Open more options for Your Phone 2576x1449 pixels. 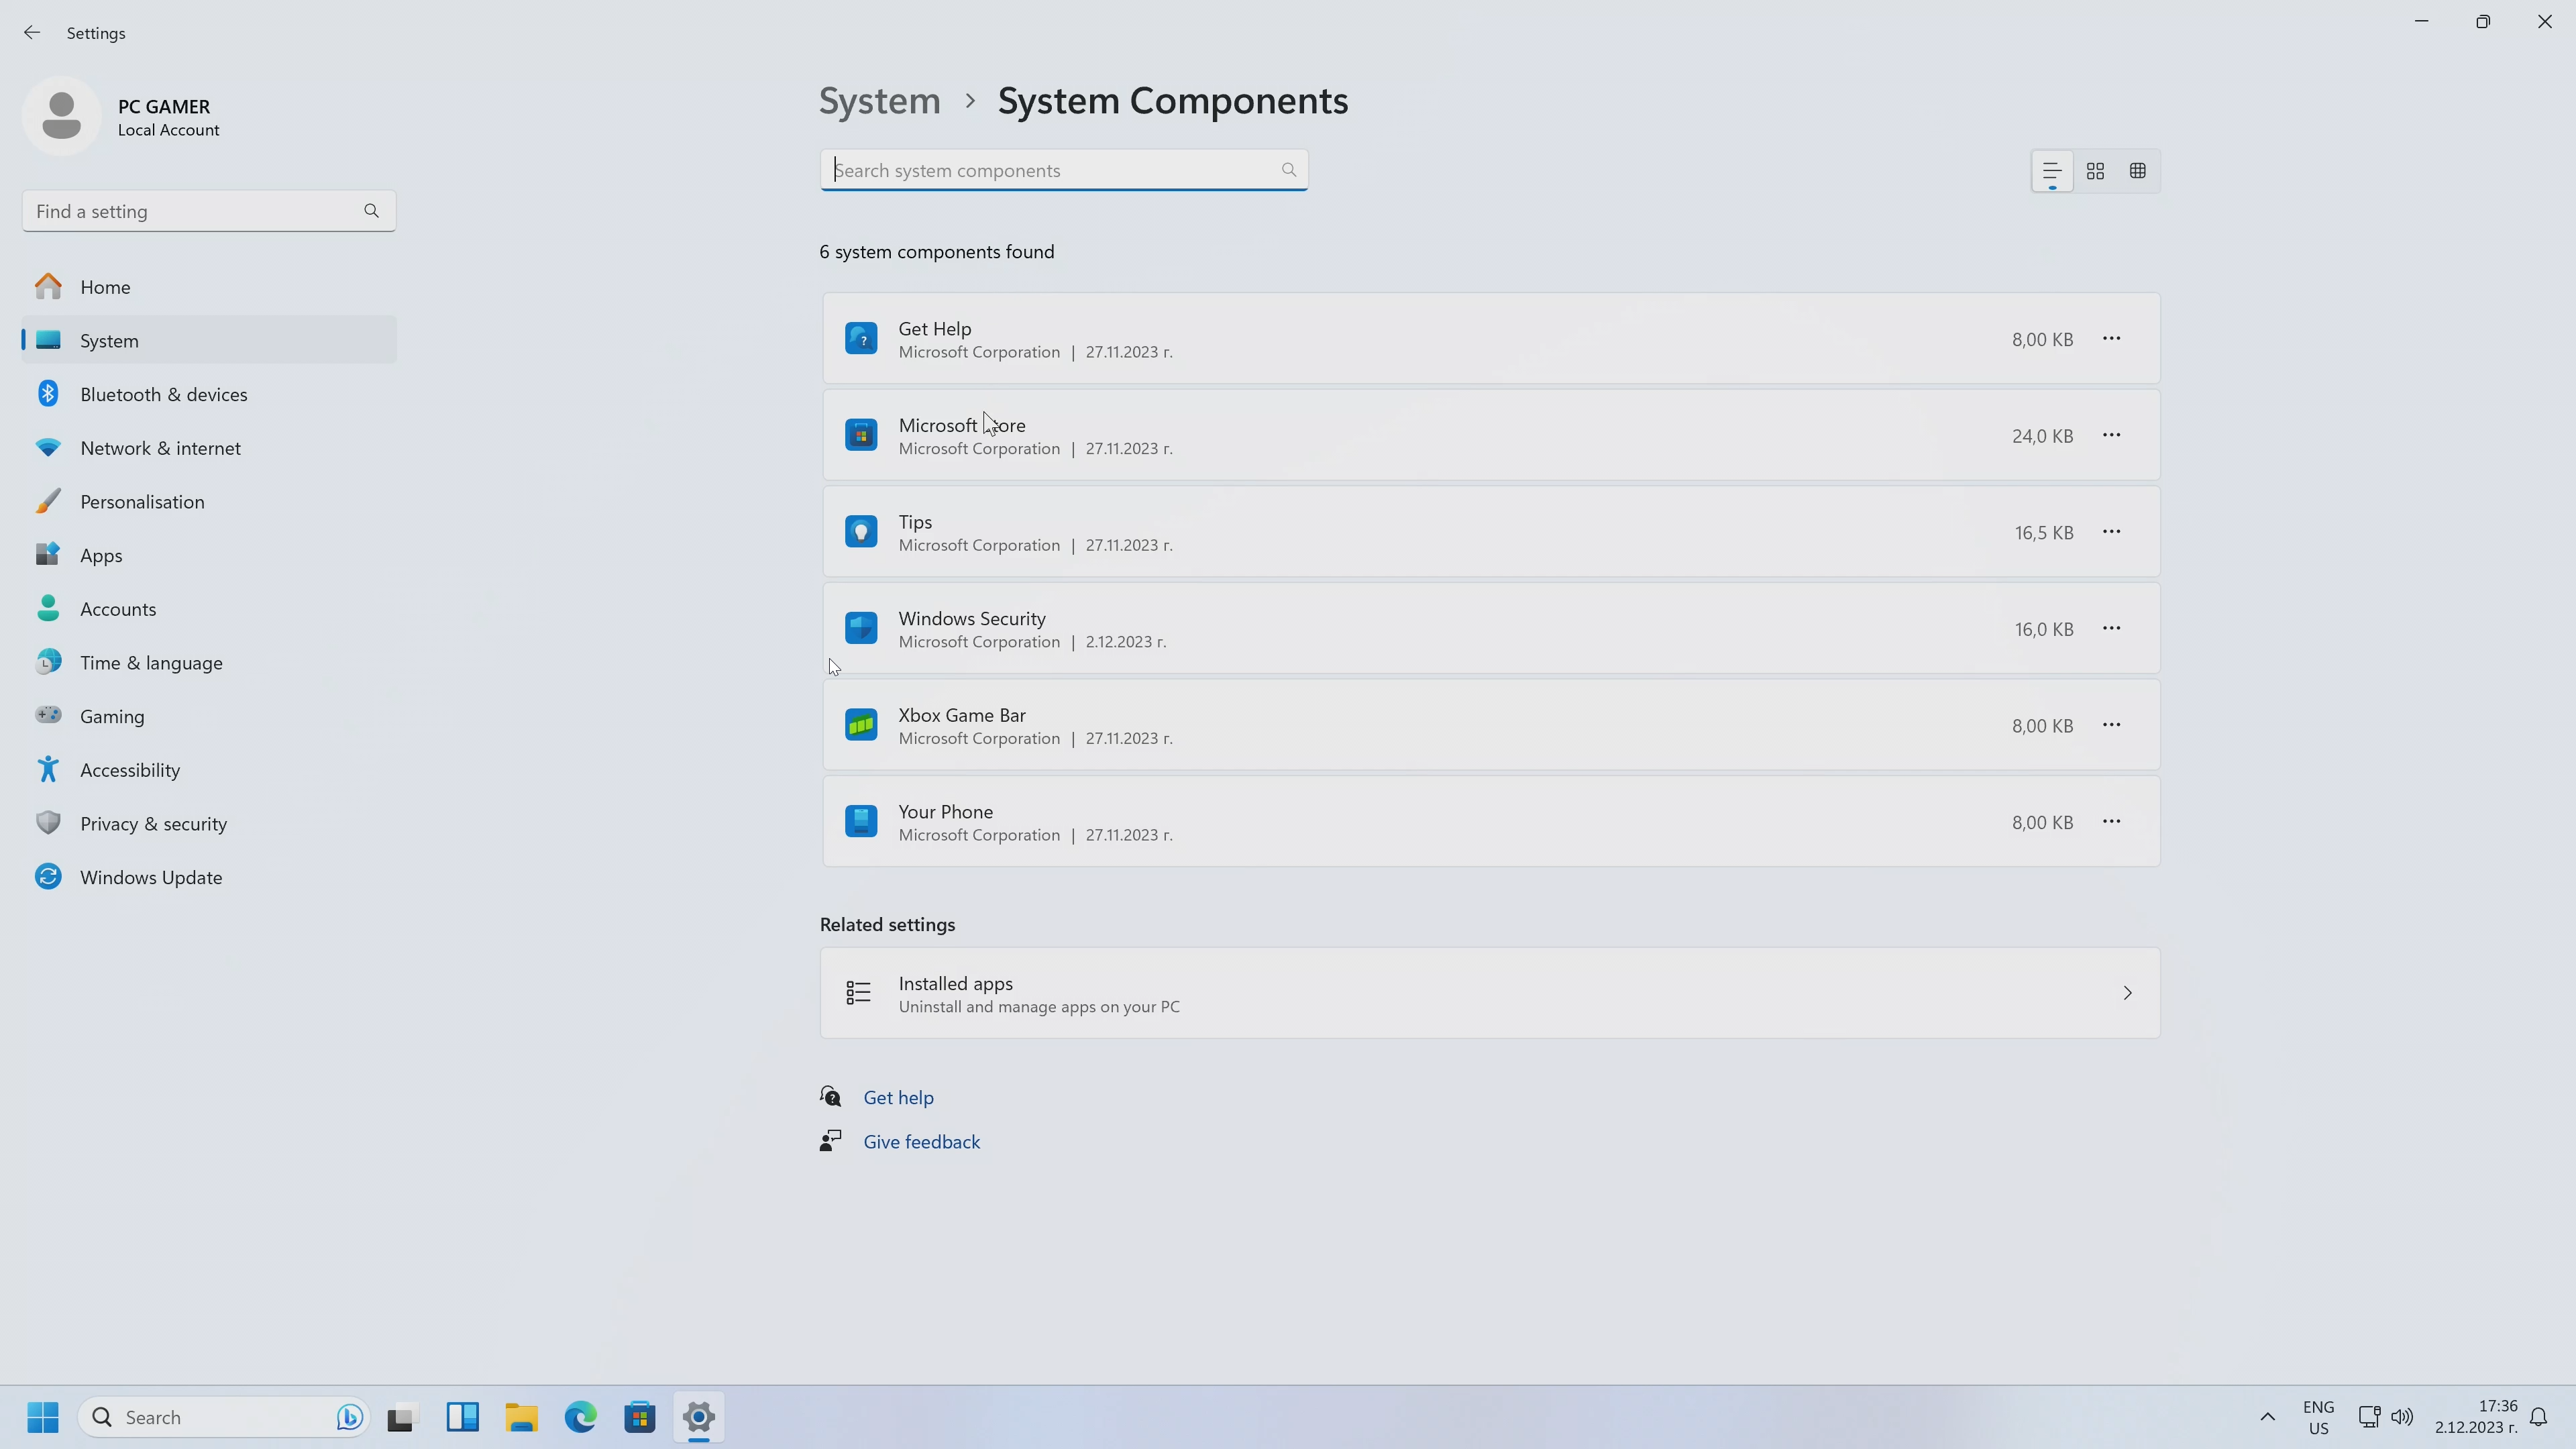(2111, 822)
